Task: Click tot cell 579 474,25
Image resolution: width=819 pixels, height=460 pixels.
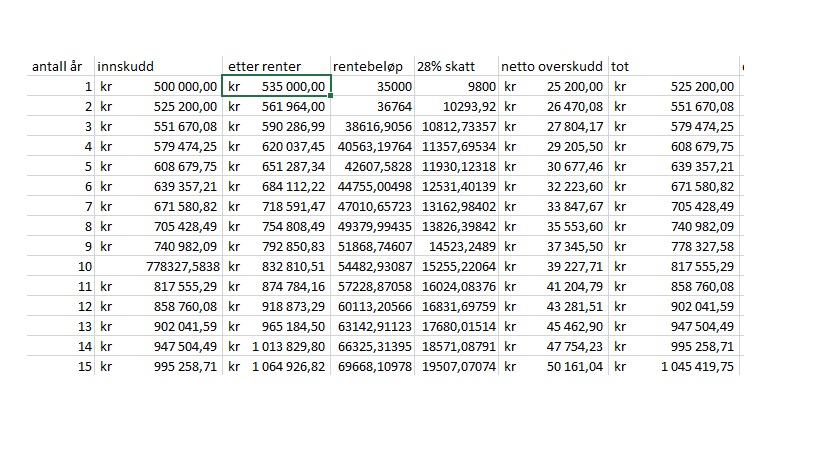Action: tap(674, 126)
